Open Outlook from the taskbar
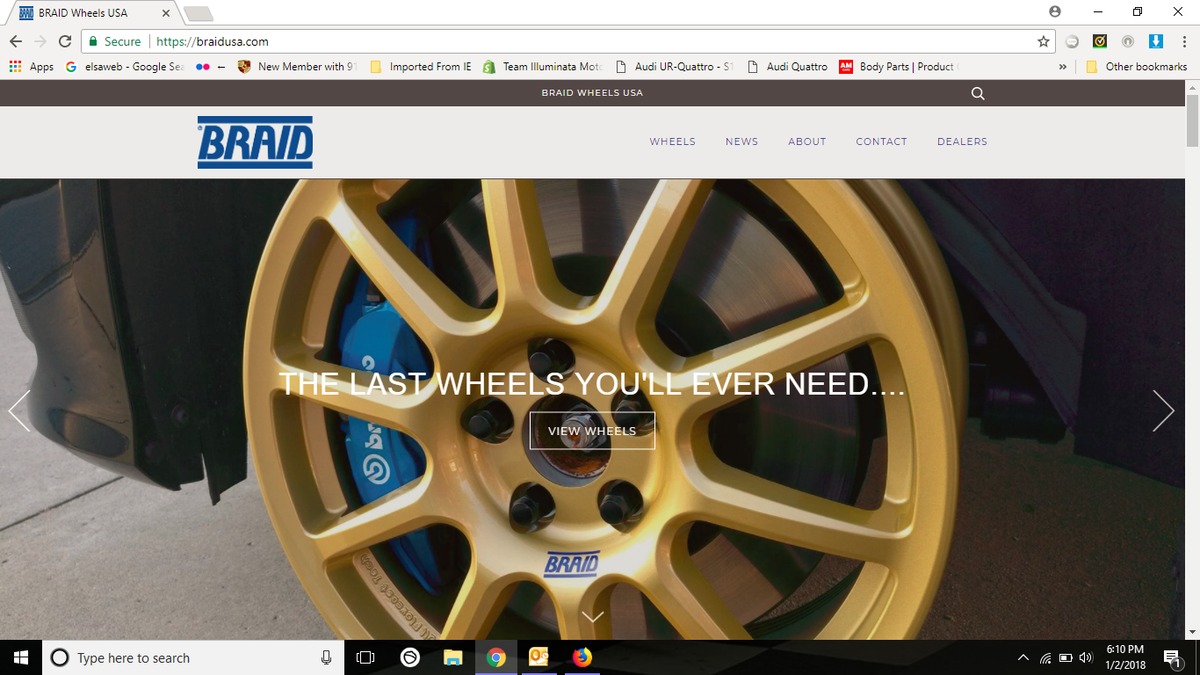The image size is (1200, 675). [539, 657]
